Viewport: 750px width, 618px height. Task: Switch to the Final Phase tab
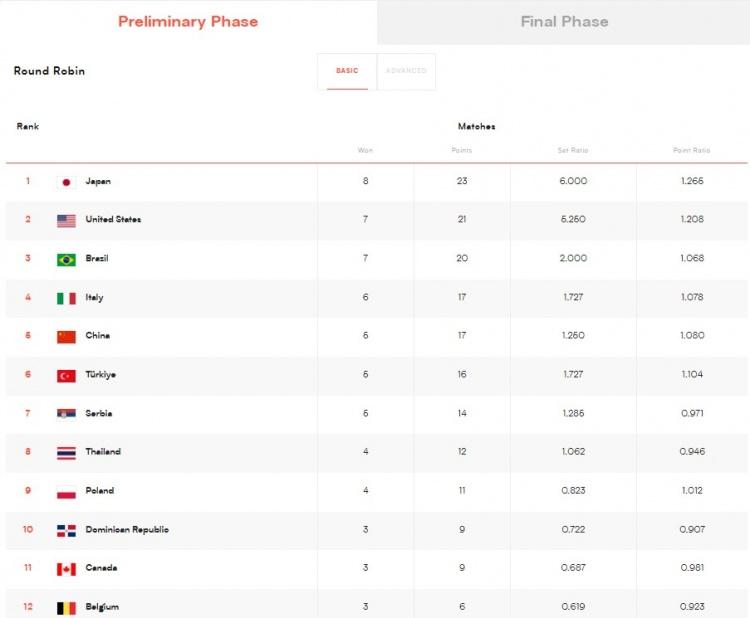(564, 21)
